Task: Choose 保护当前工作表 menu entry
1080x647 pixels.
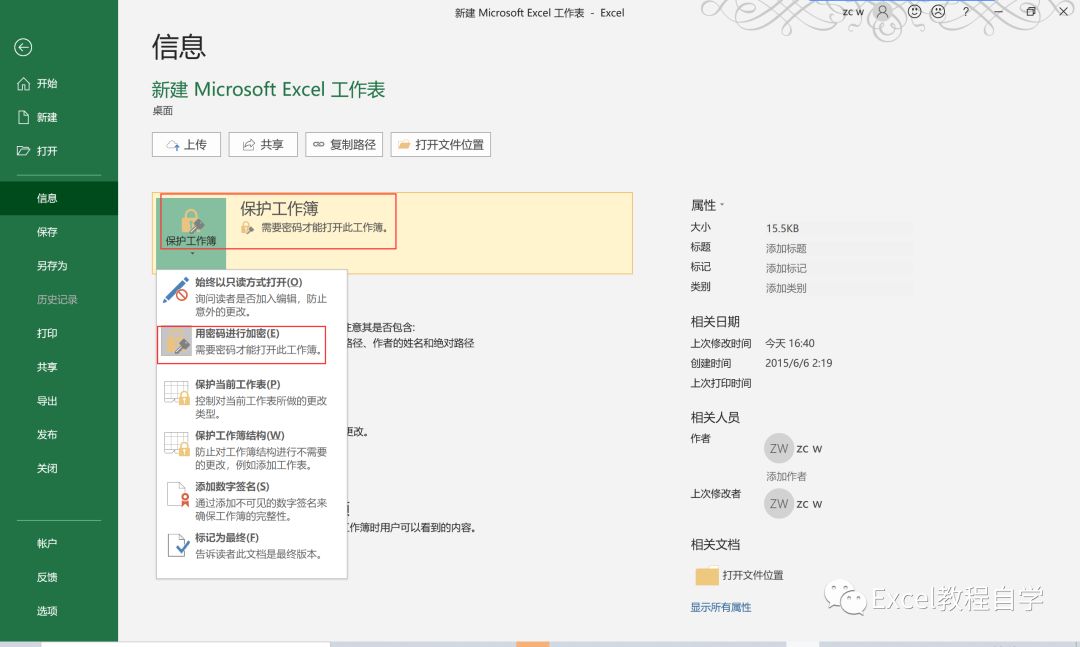Action: [251, 399]
